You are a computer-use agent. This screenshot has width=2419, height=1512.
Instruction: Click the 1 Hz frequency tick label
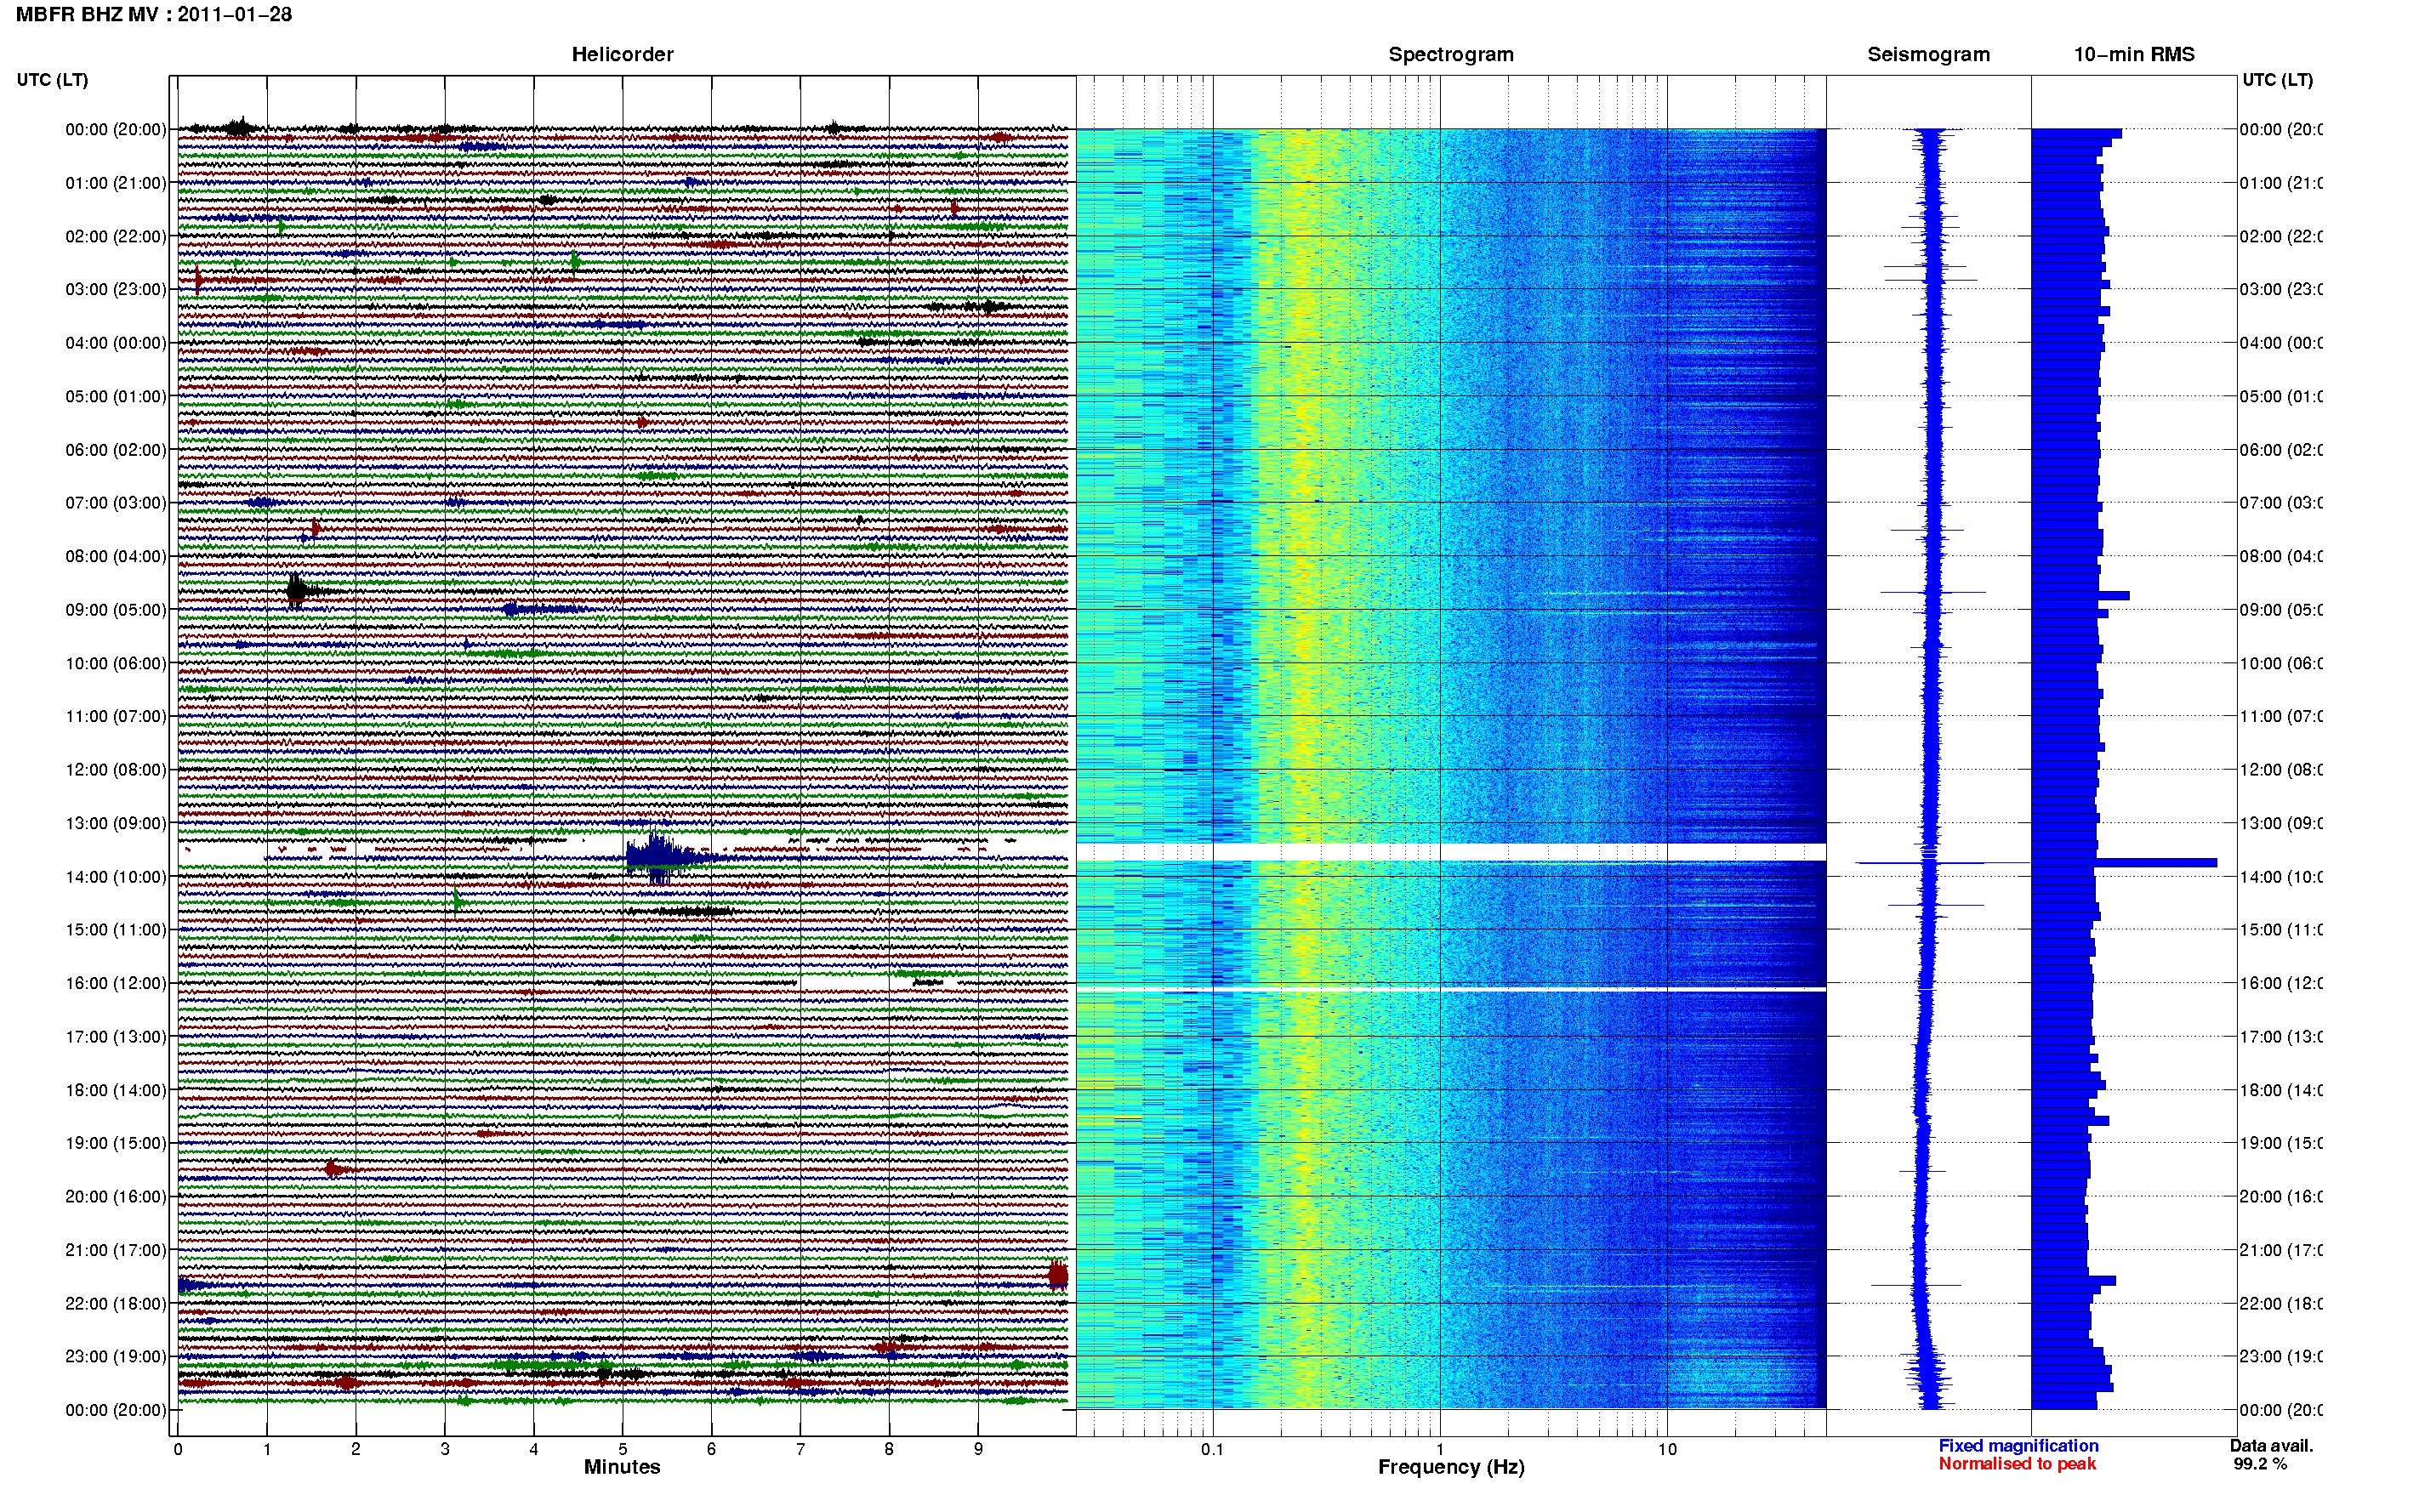click(1440, 1449)
